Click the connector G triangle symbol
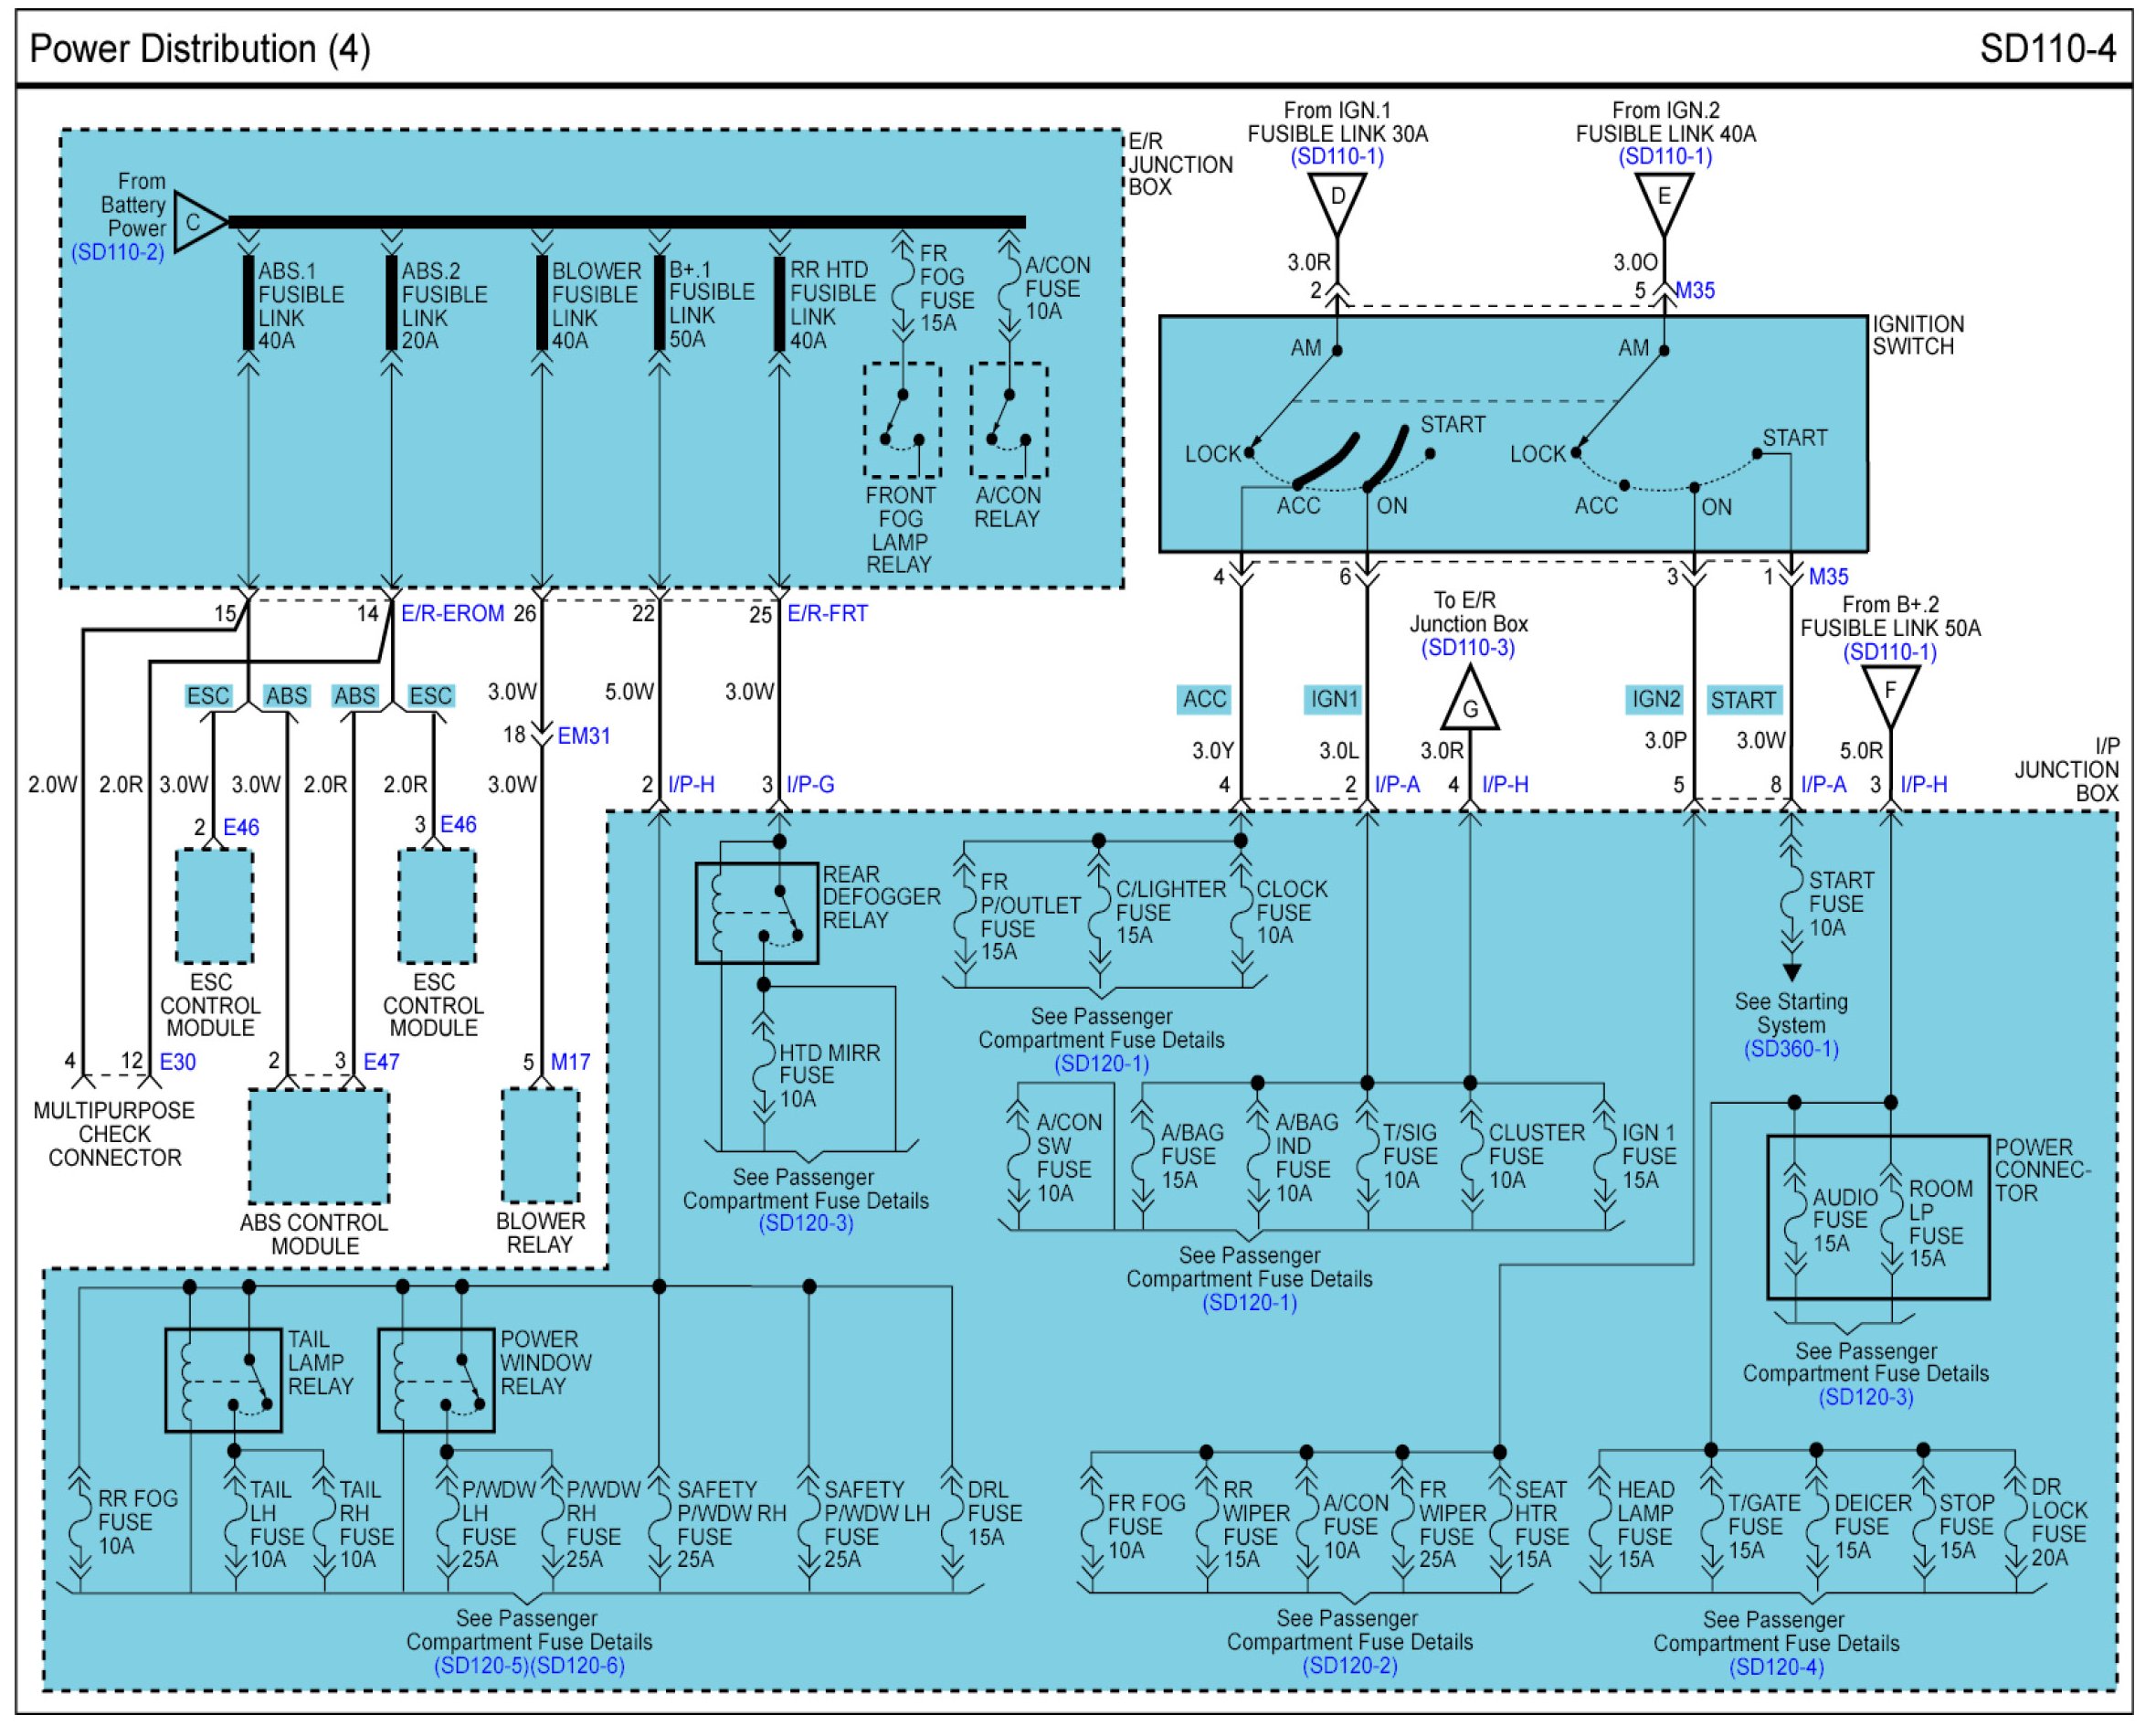Image resolution: width=2156 pixels, height=1736 pixels. pos(1470,704)
